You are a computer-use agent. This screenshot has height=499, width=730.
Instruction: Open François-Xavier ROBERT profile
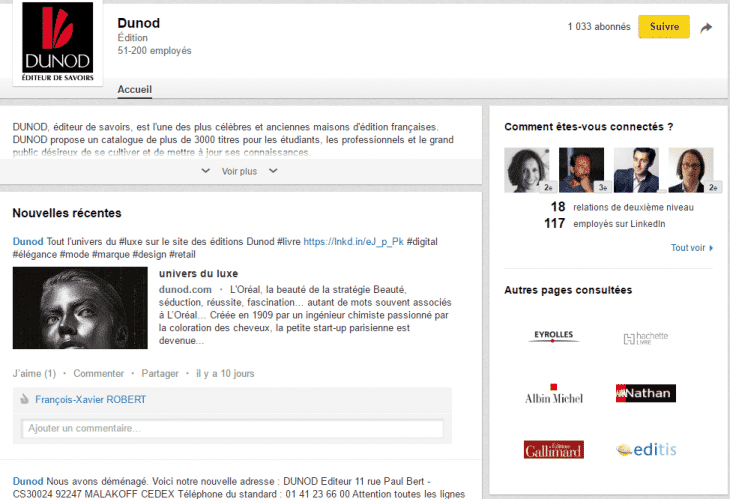[x=90, y=399]
